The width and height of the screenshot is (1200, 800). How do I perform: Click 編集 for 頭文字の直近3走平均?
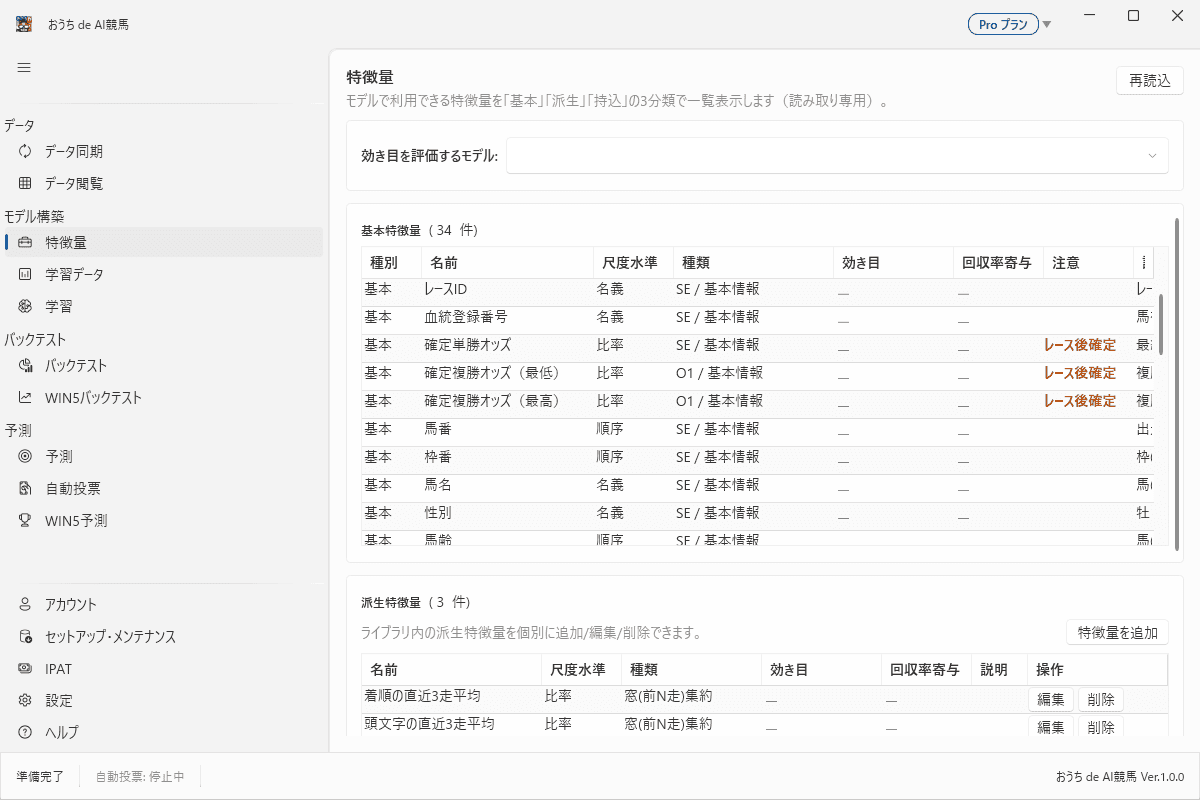point(1050,727)
